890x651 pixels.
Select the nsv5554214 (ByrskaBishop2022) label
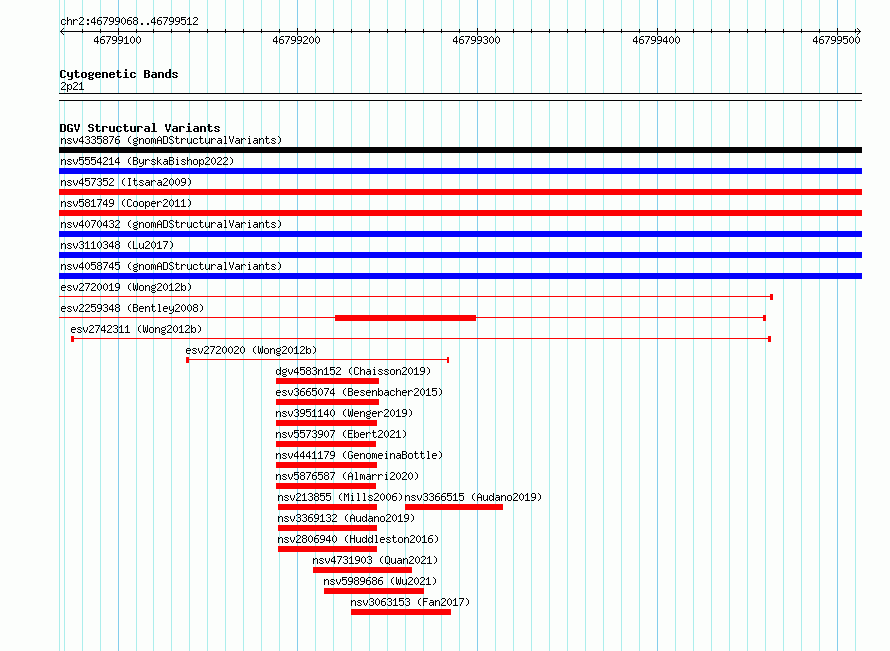click(x=147, y=161)
